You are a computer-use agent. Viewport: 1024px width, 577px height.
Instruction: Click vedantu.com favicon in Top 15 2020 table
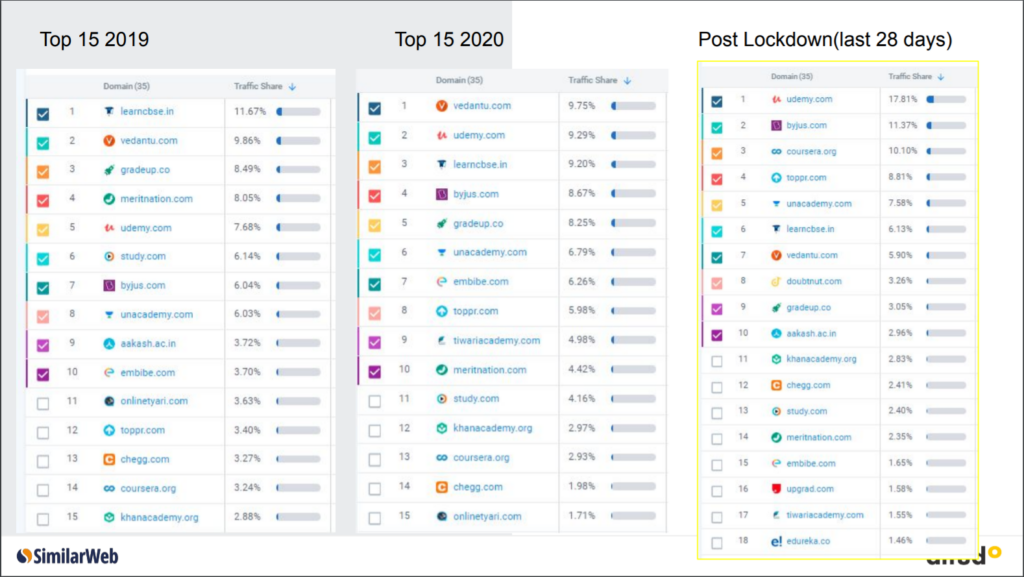(x=442, y=106)
